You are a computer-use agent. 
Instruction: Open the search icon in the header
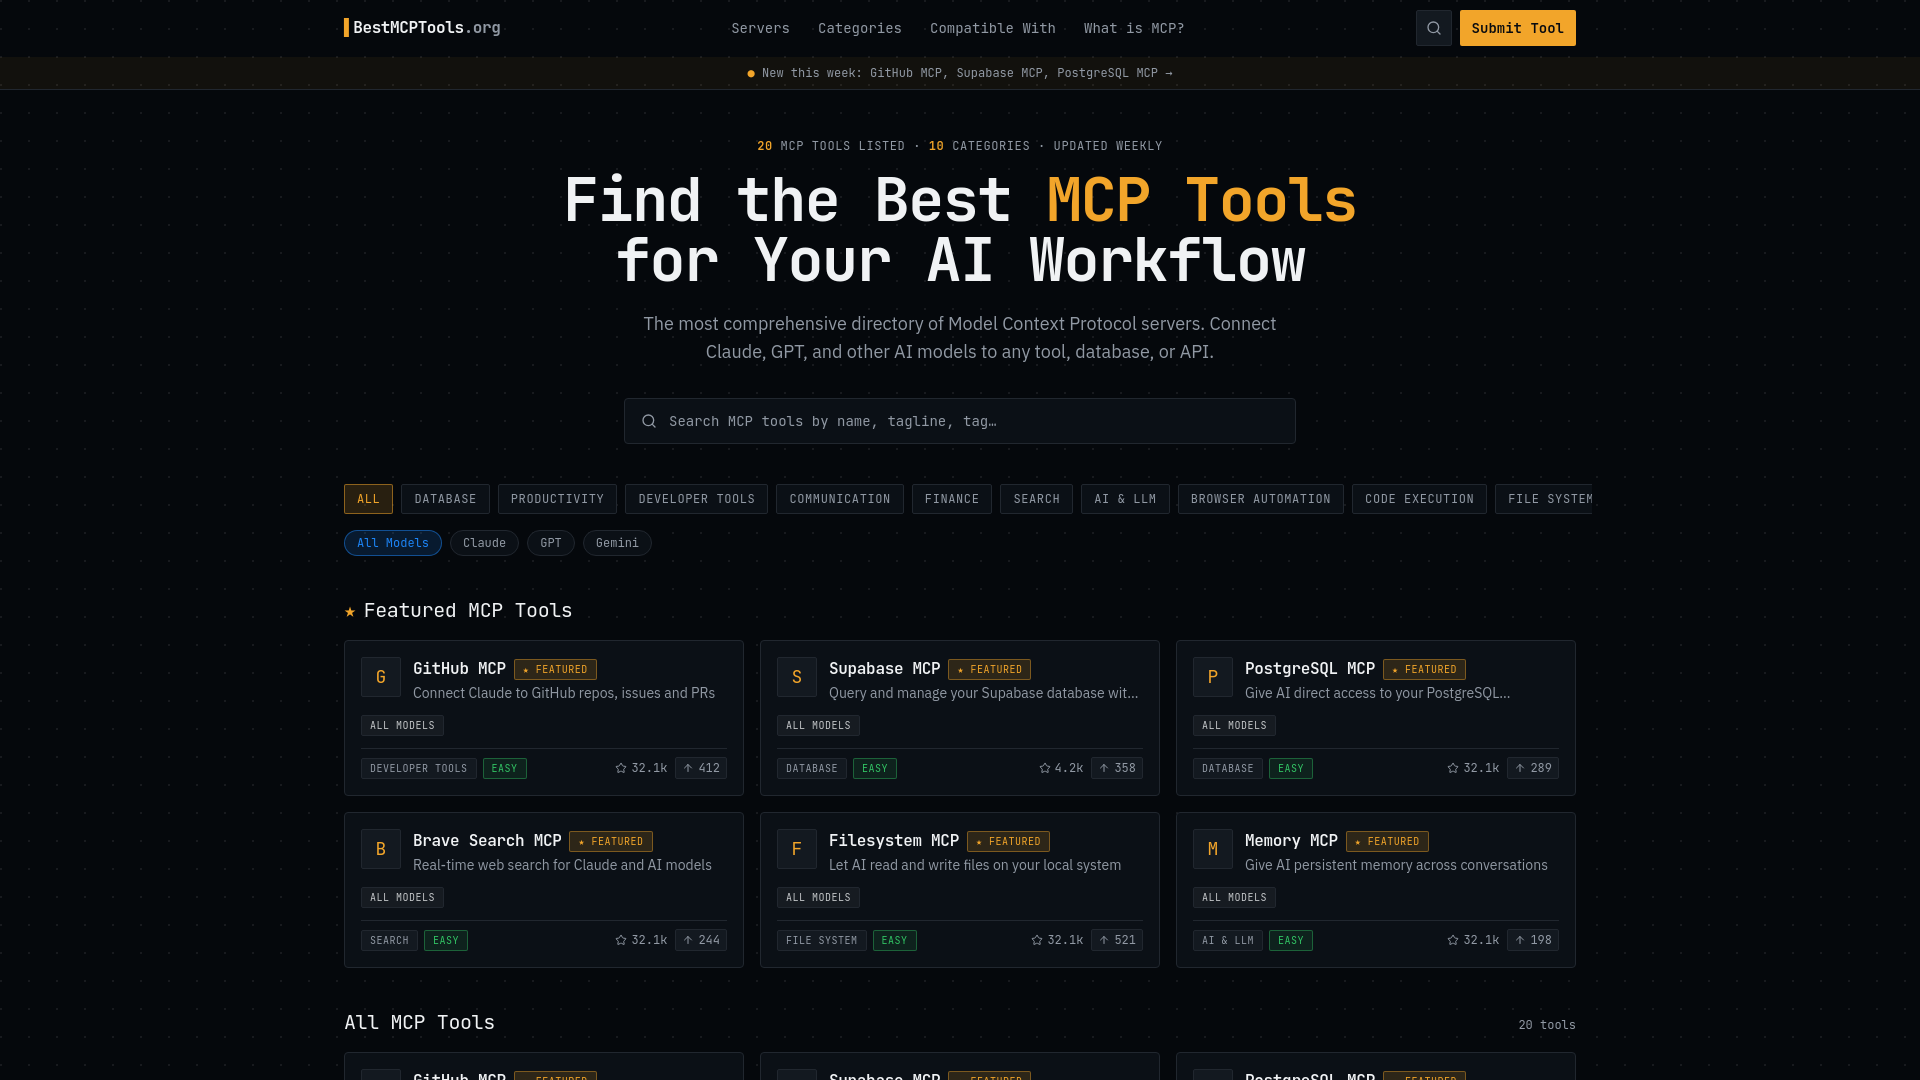pos(1433,28)
